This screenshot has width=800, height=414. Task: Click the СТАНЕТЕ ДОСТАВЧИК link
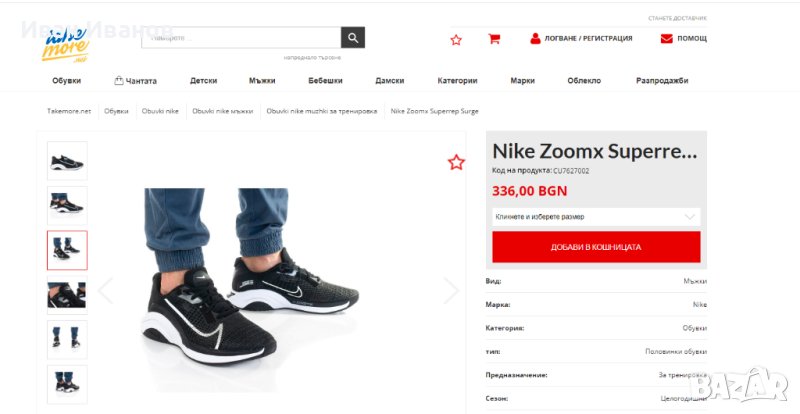point(677,18)
